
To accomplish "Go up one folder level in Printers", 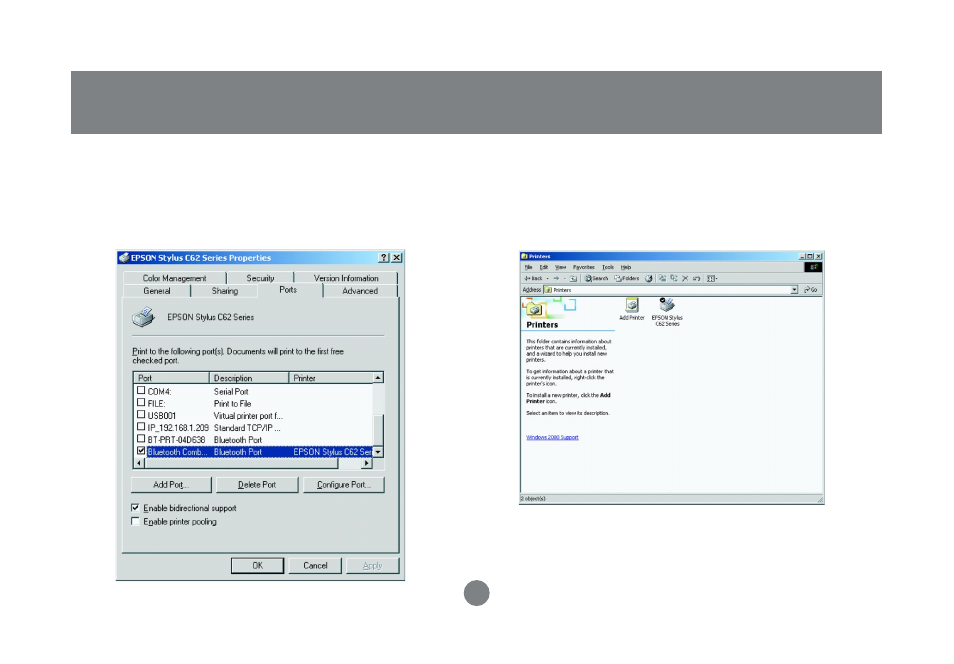I will (573, 279).
